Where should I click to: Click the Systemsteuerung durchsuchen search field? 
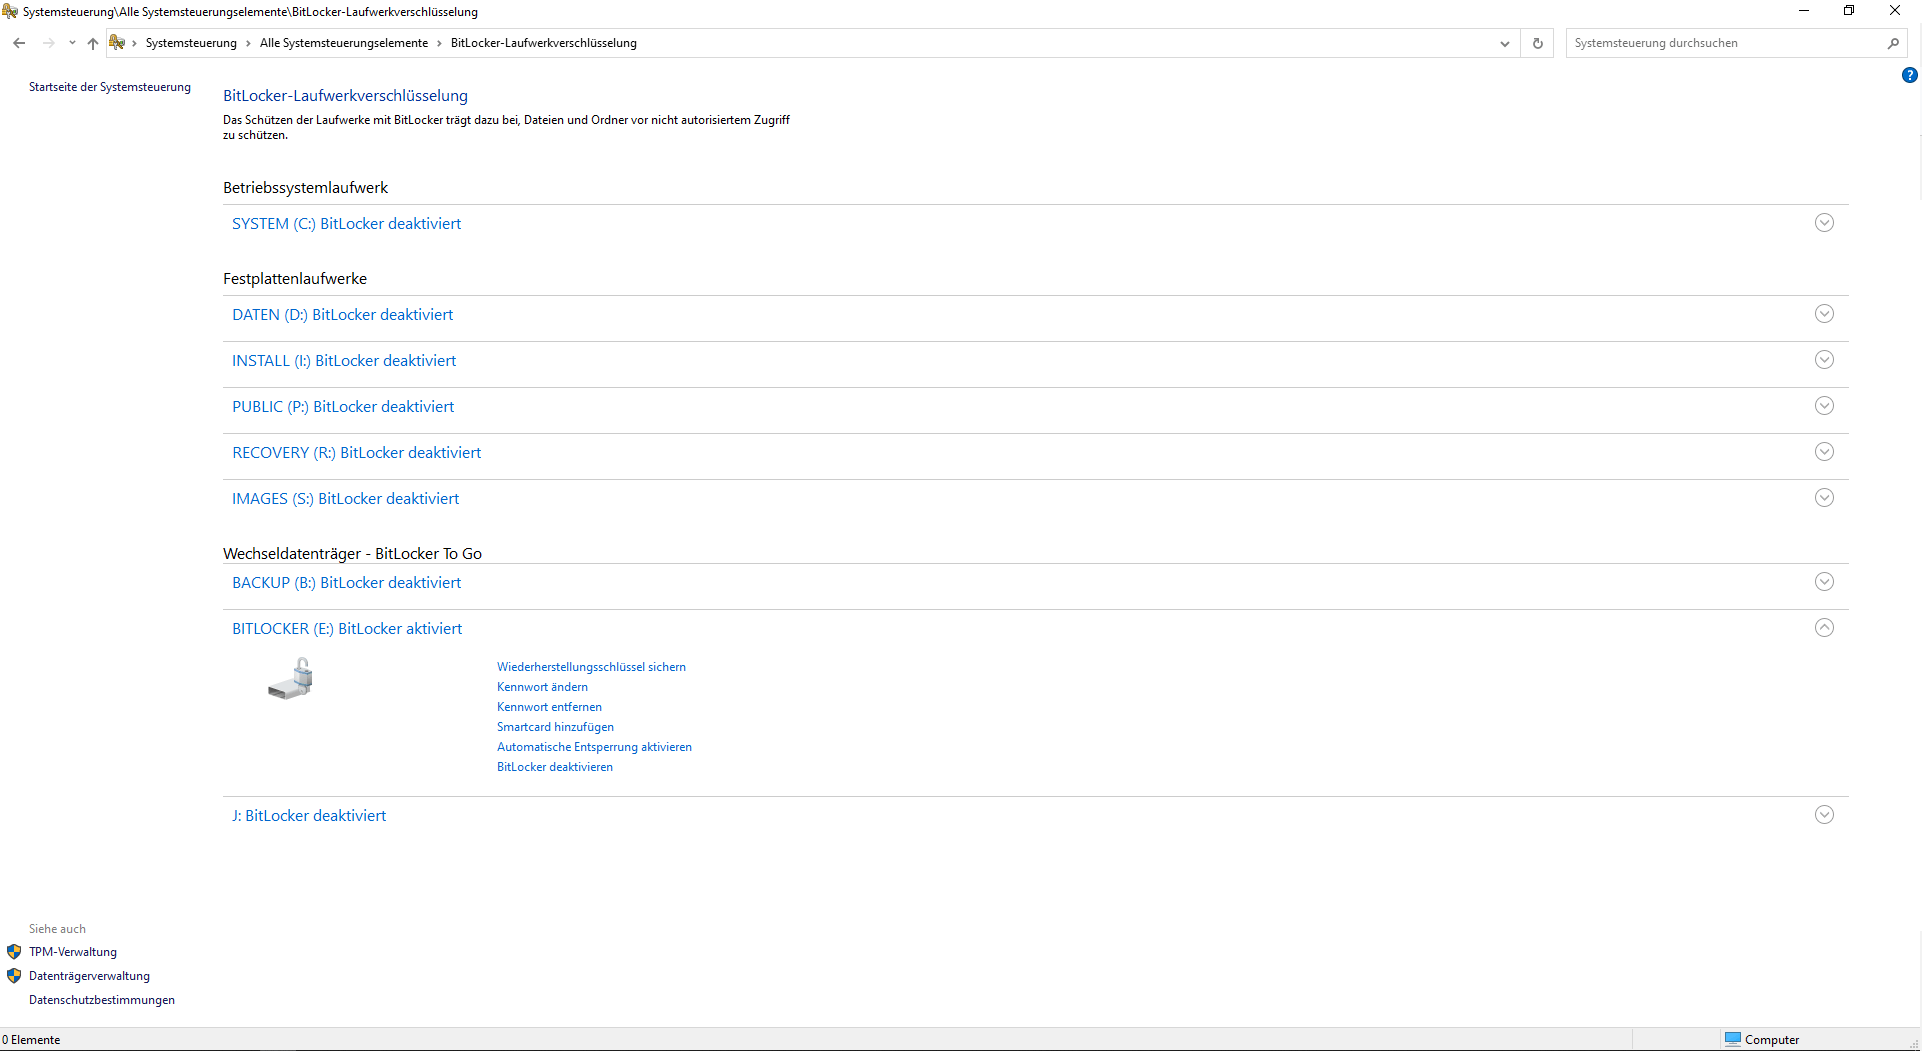click(1724, 43)
